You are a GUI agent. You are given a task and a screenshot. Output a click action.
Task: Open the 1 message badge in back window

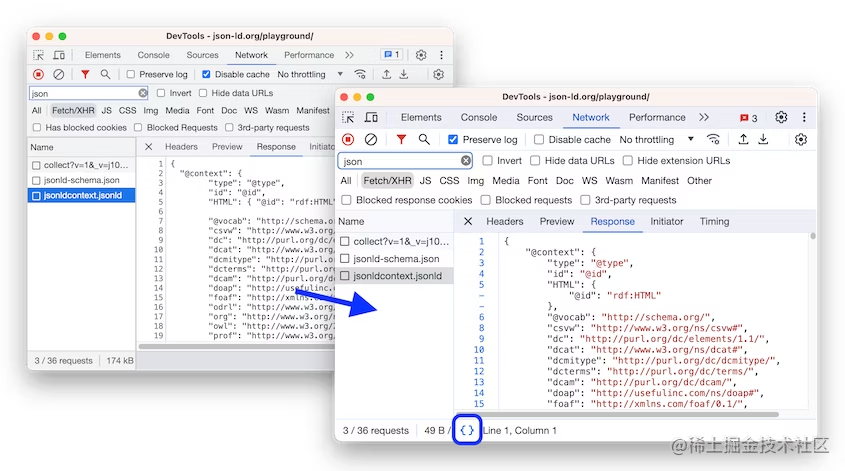tap(392, 54)
